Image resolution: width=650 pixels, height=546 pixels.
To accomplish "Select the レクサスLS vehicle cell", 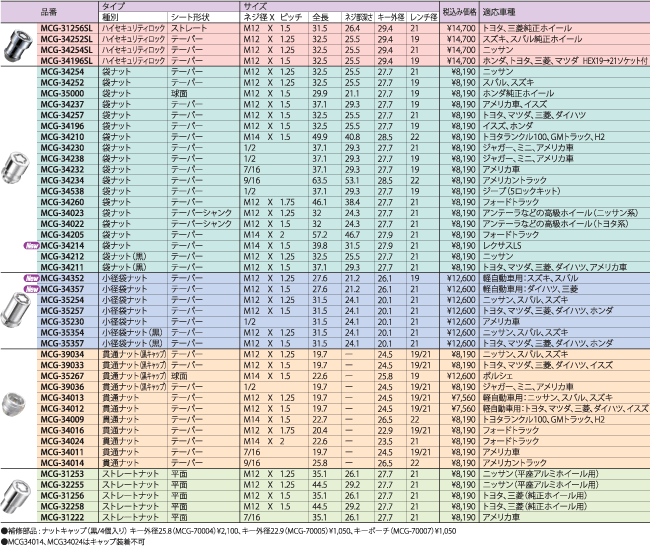I will (x=502, y=245).
